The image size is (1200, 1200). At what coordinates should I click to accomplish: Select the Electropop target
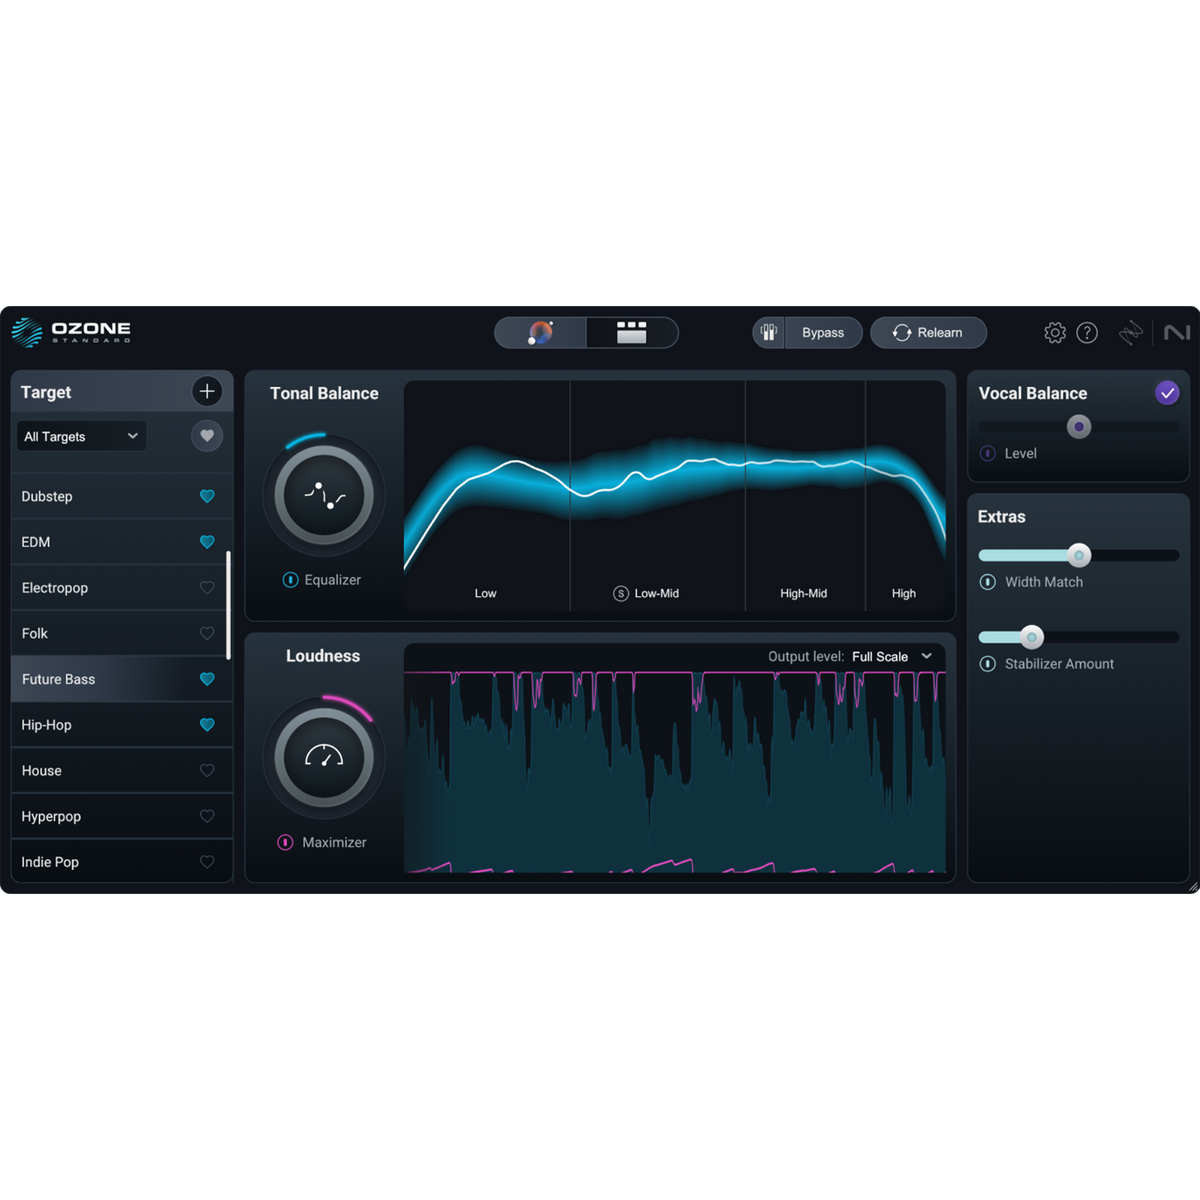(x=122, y=588)
